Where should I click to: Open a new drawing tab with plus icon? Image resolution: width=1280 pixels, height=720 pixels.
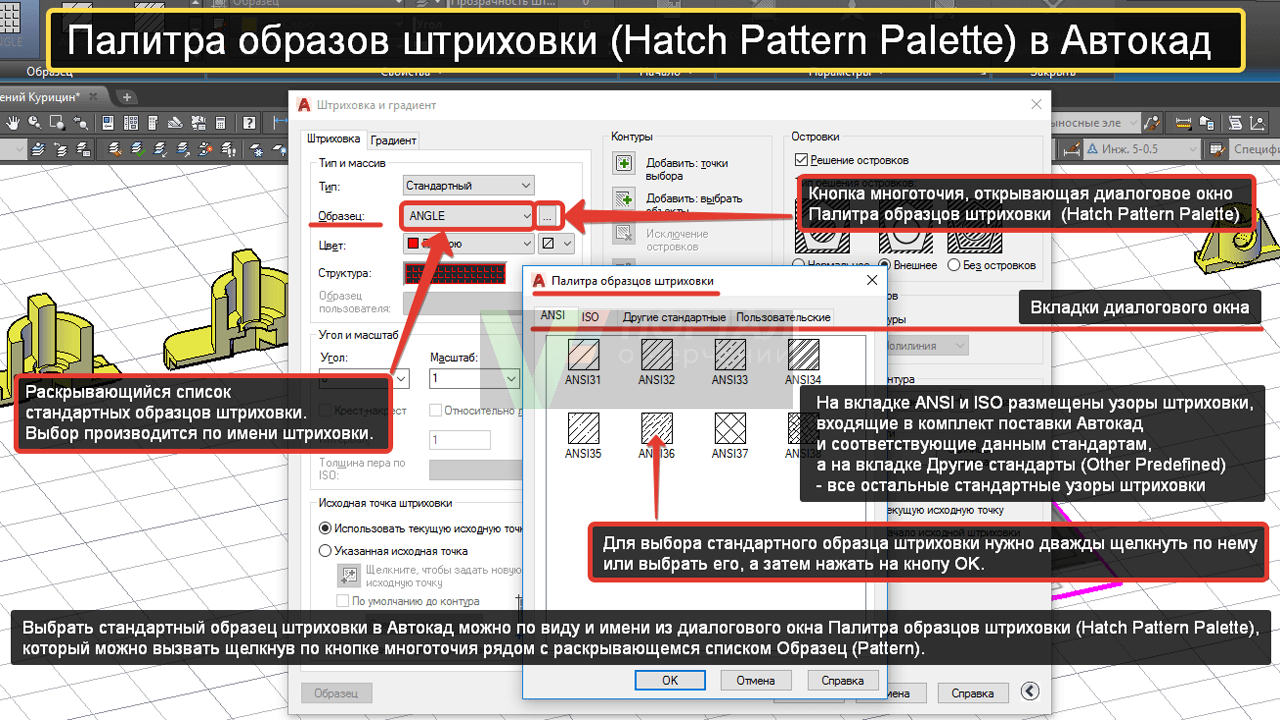(x=127, y=96)
